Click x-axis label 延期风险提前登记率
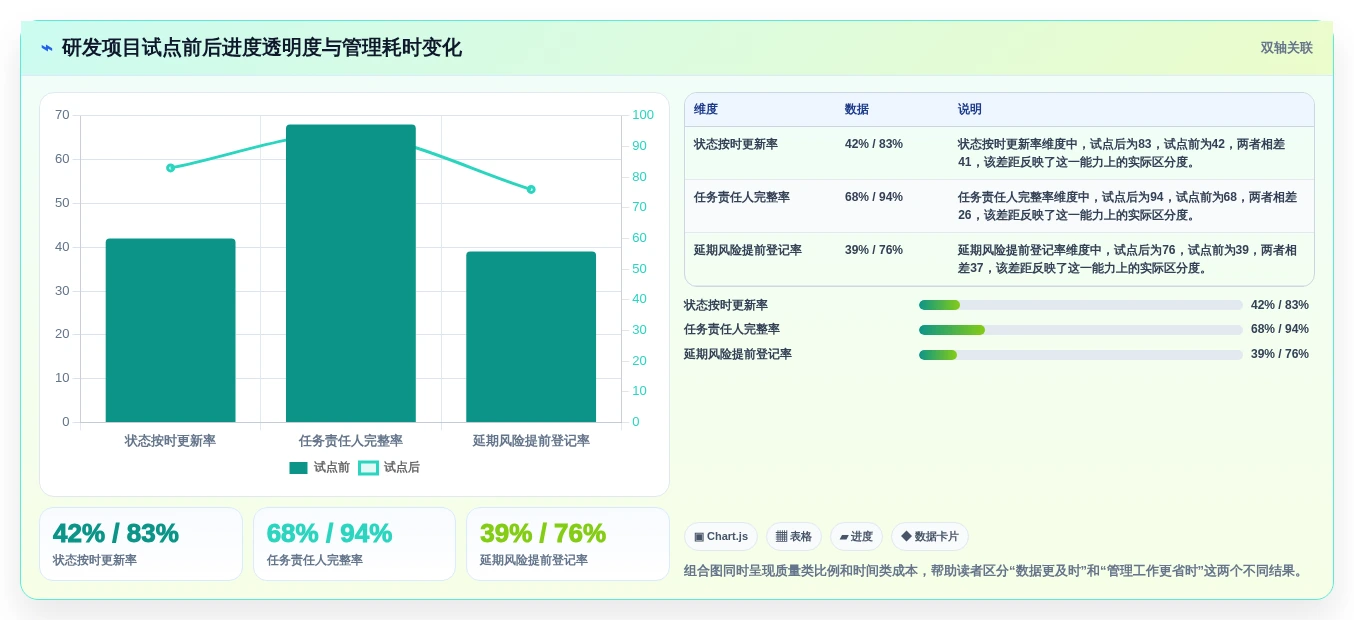 (x=531, y=441)
